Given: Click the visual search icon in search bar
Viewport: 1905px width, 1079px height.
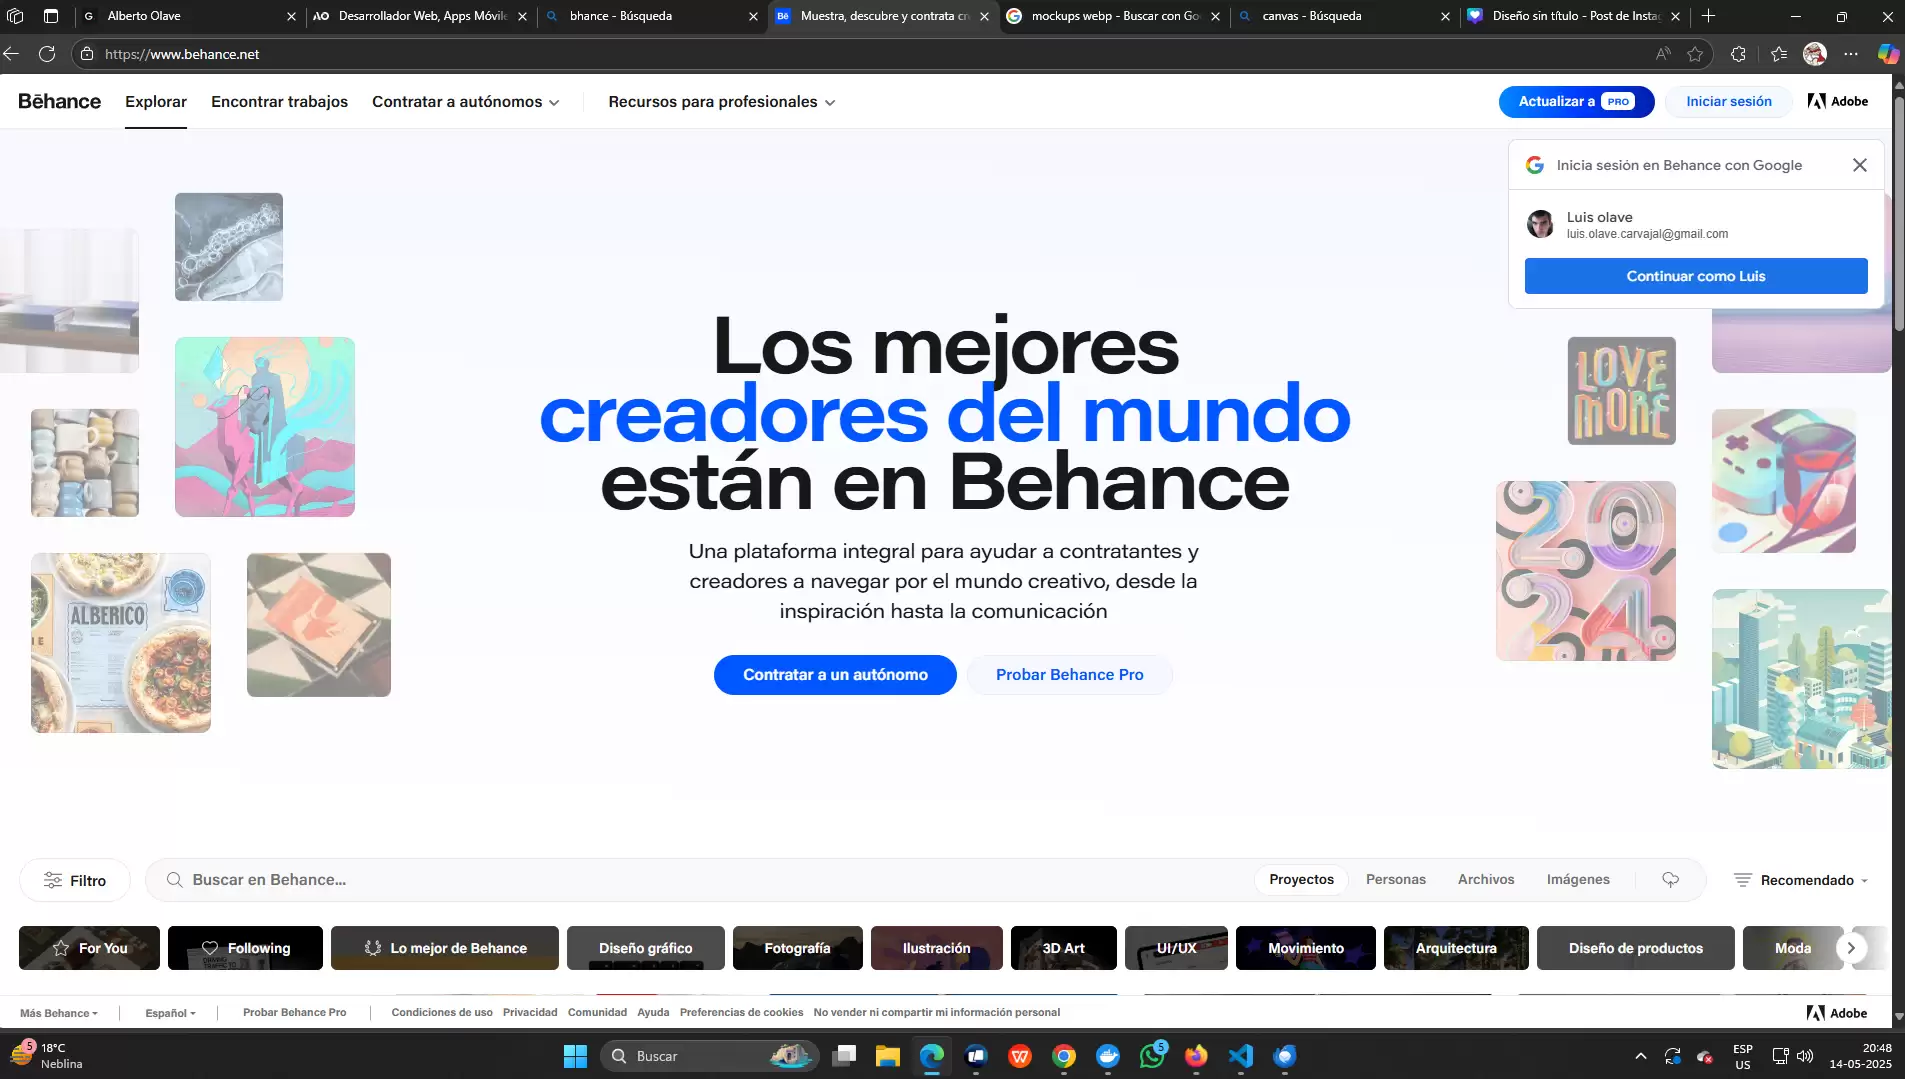Looking at the screenshot, I should point(1670,880).
